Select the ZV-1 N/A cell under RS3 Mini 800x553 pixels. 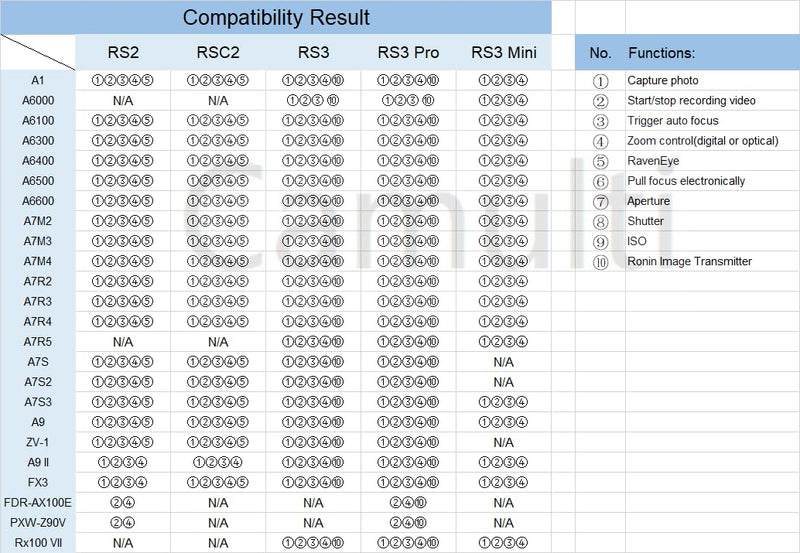coord(504,442)
